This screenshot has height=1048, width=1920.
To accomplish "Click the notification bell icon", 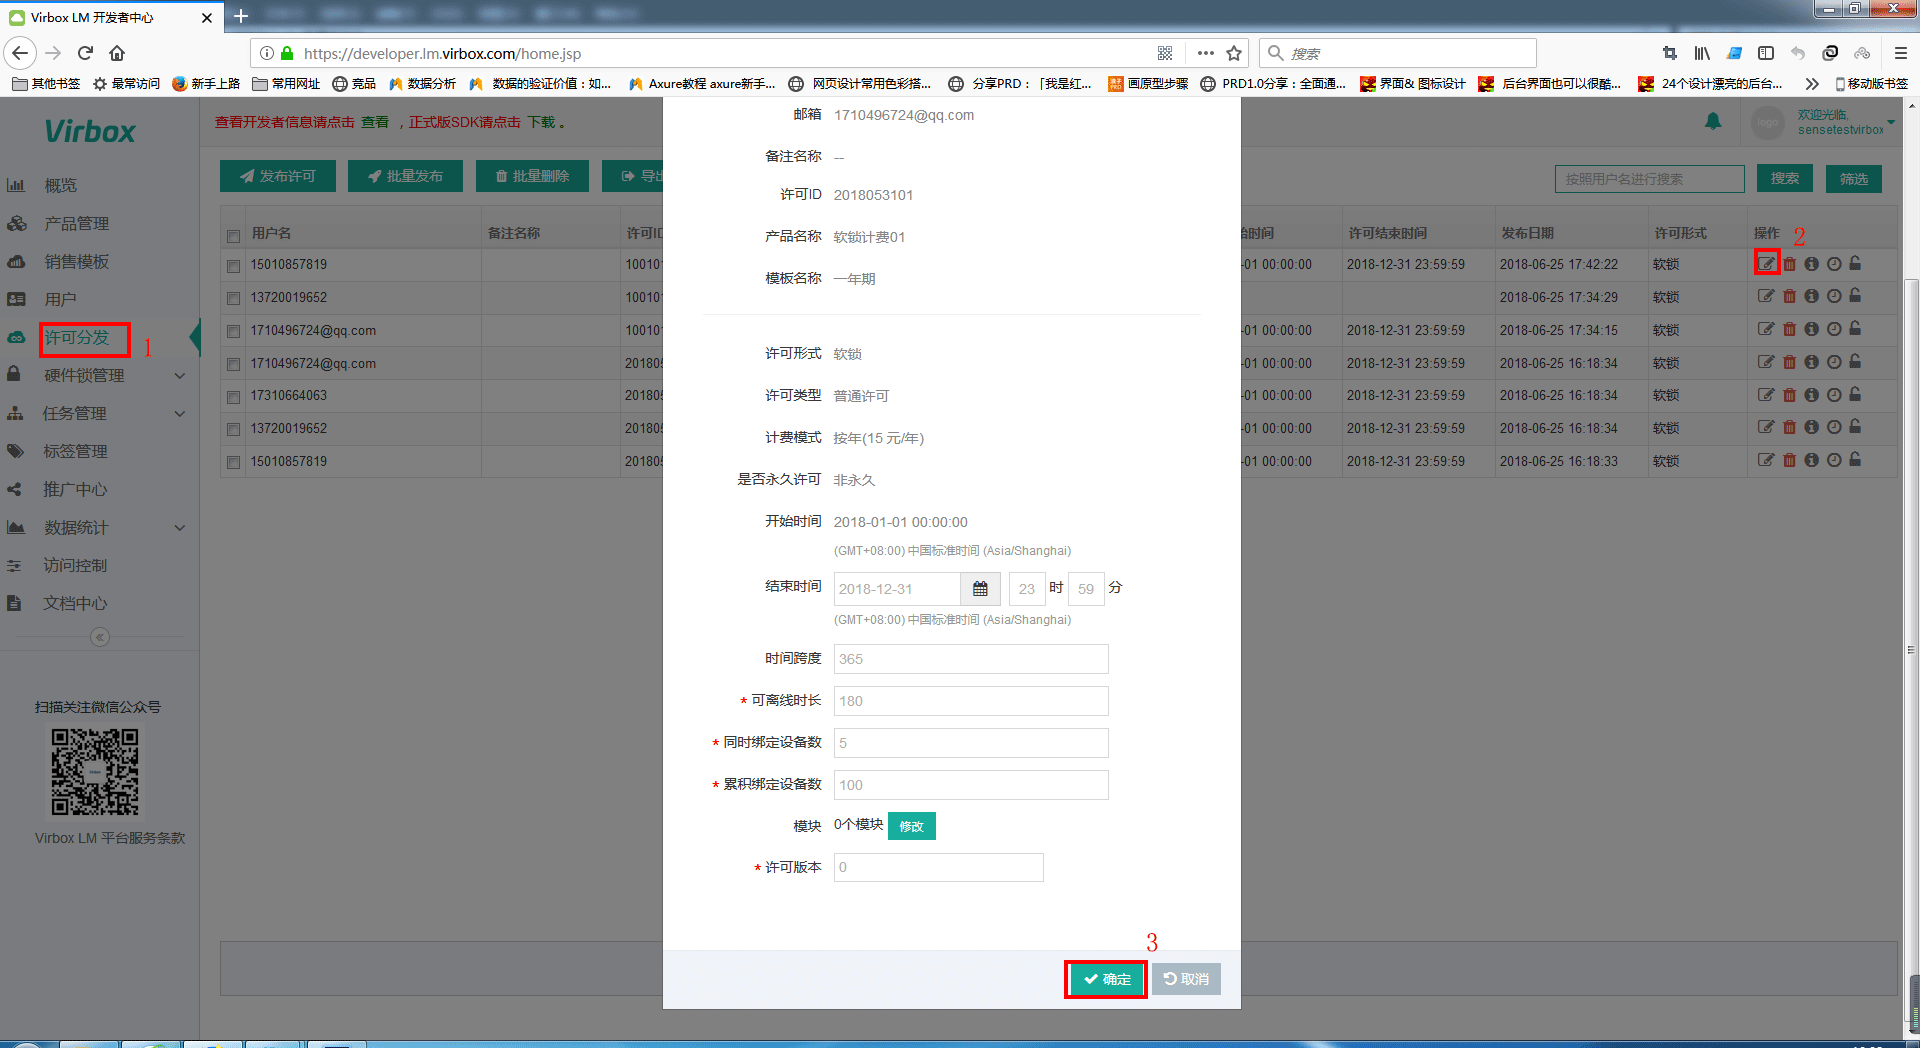I will (1713, 122).
